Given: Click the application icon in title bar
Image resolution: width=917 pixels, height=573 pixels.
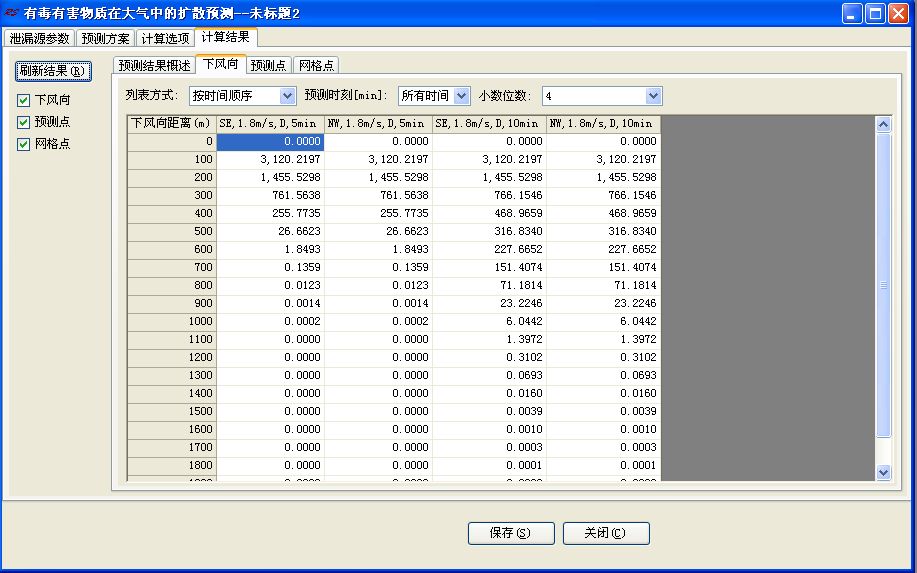Looking at the screenshot, I should pos(12,13).
